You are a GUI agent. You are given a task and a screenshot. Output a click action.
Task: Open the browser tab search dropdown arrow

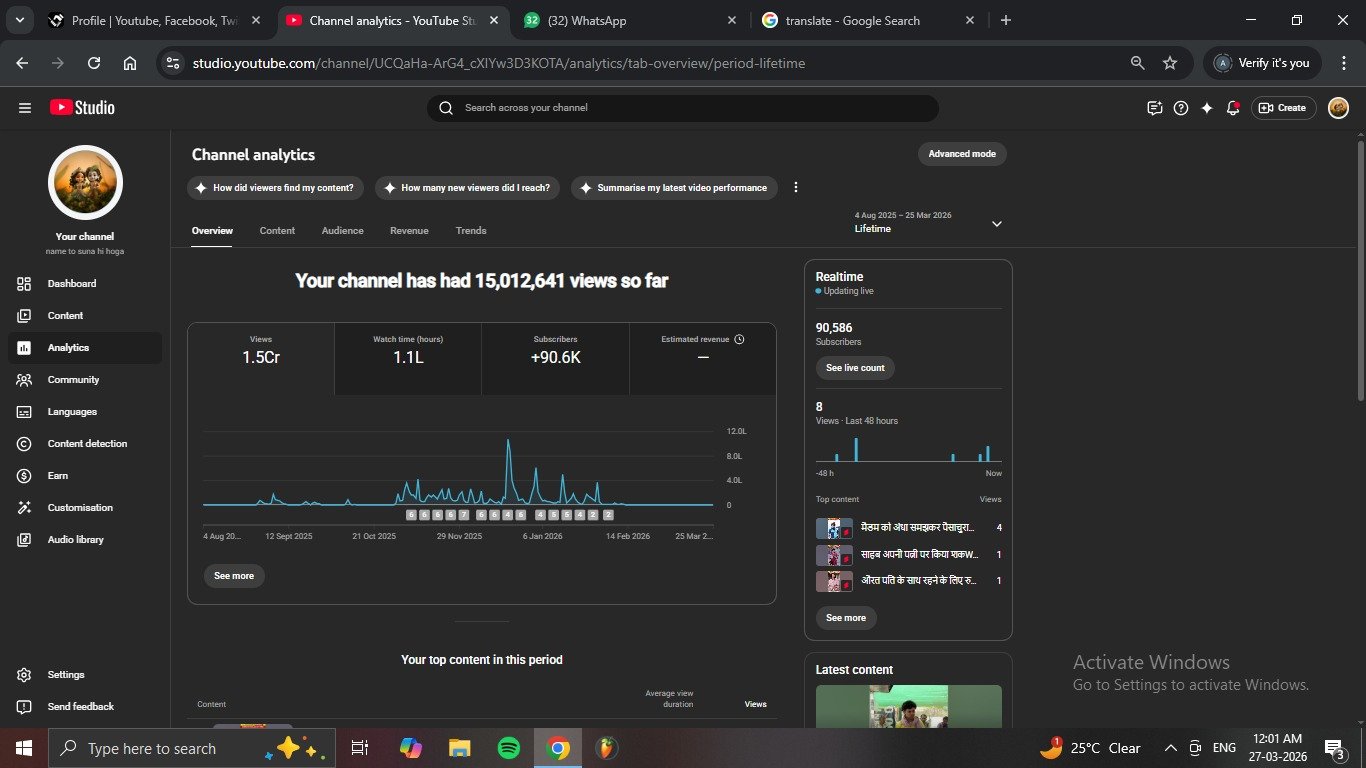pos(19,20)
